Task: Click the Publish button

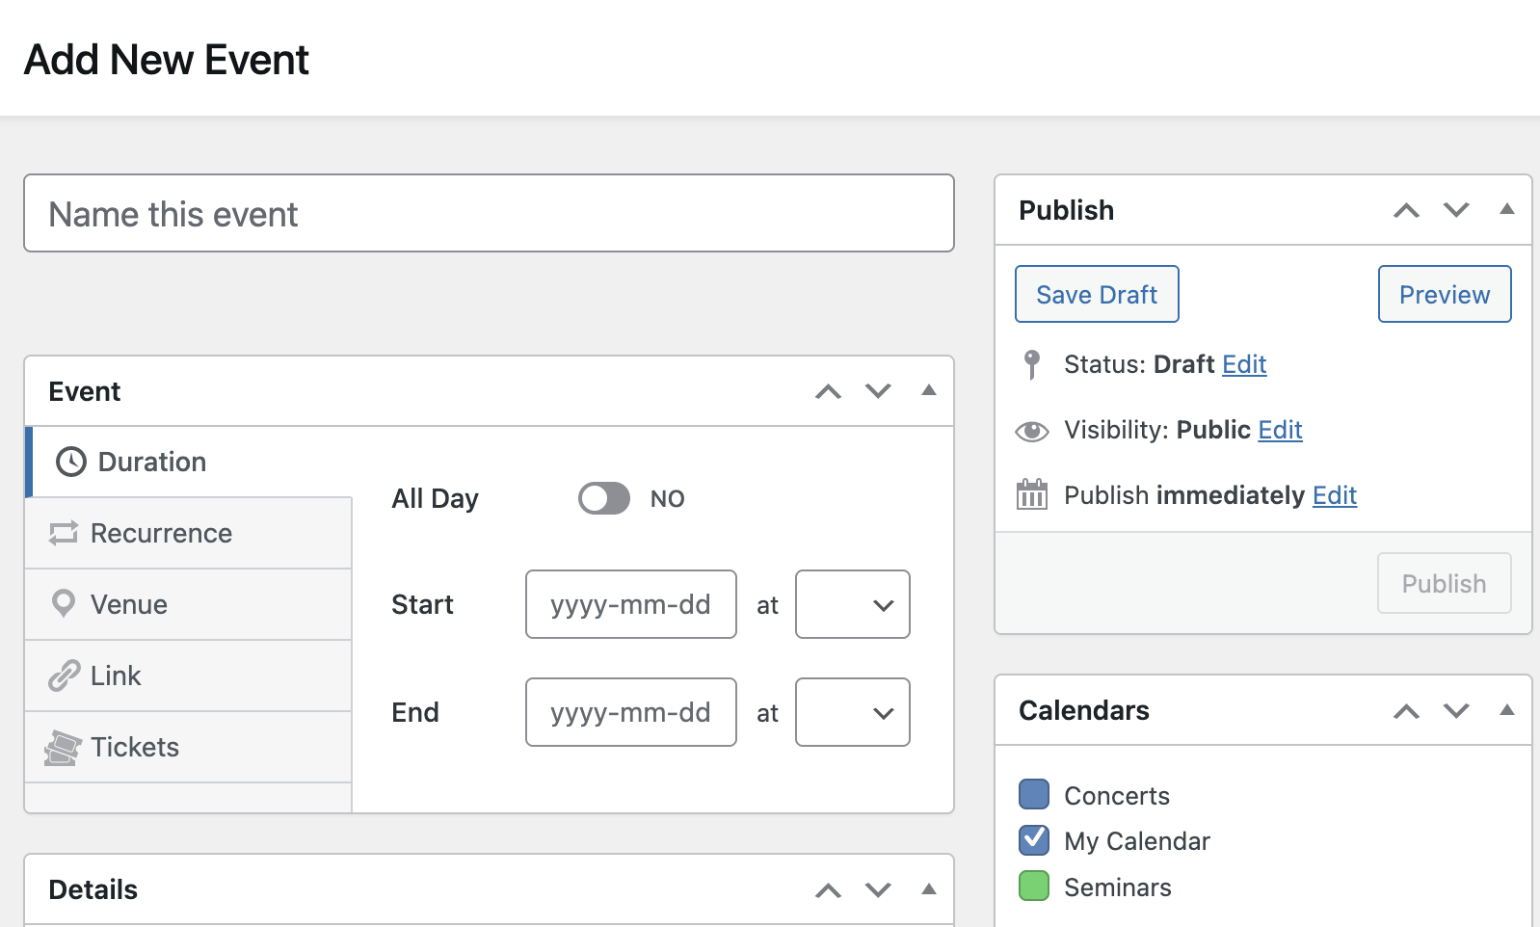Action: point(1444,583)
